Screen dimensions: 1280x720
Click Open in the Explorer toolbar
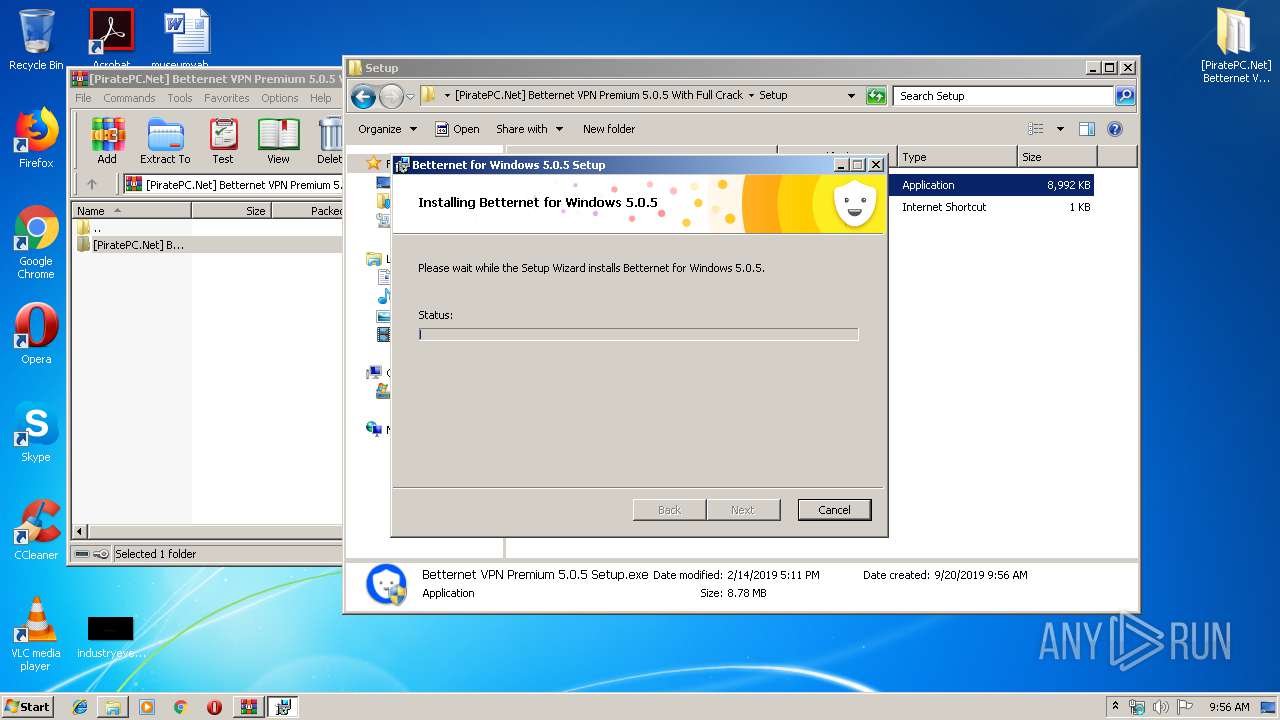click(458, 129)
